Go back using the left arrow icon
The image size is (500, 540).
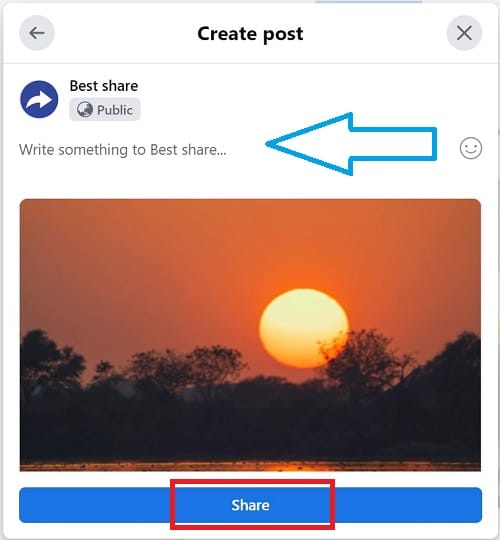[x=37, y=33]
